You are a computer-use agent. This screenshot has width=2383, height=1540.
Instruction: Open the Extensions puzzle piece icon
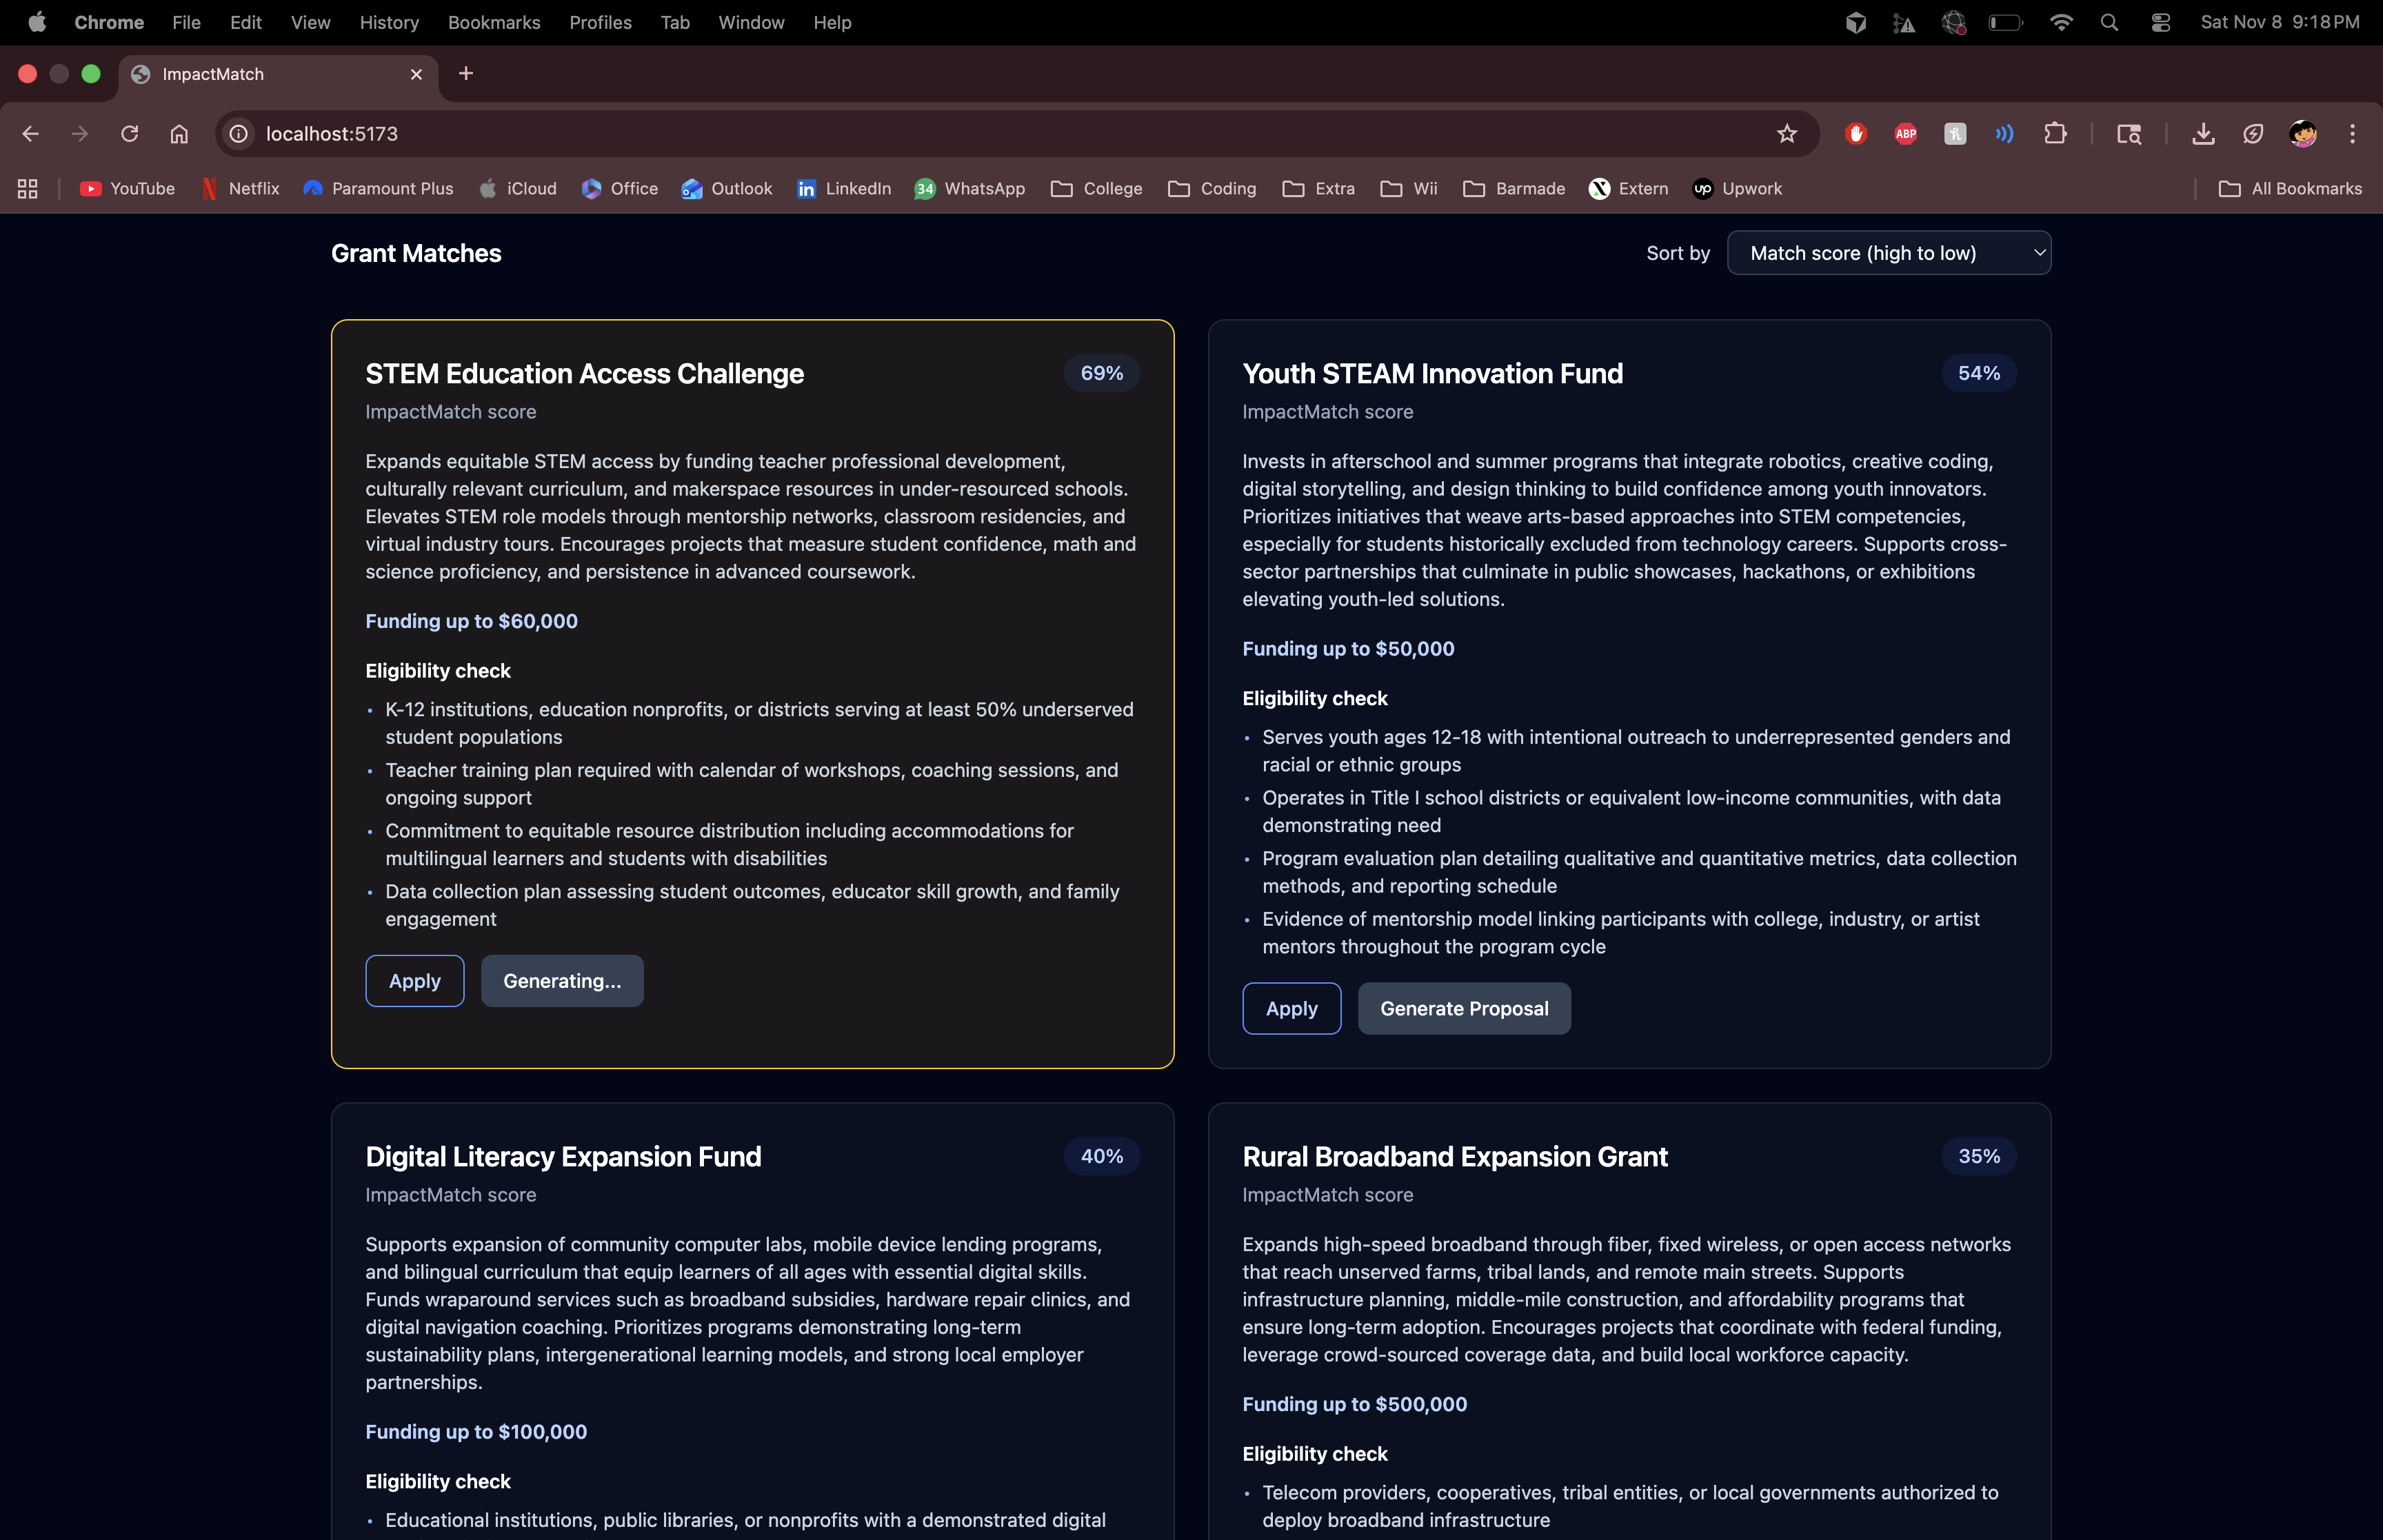[2055, 134]
